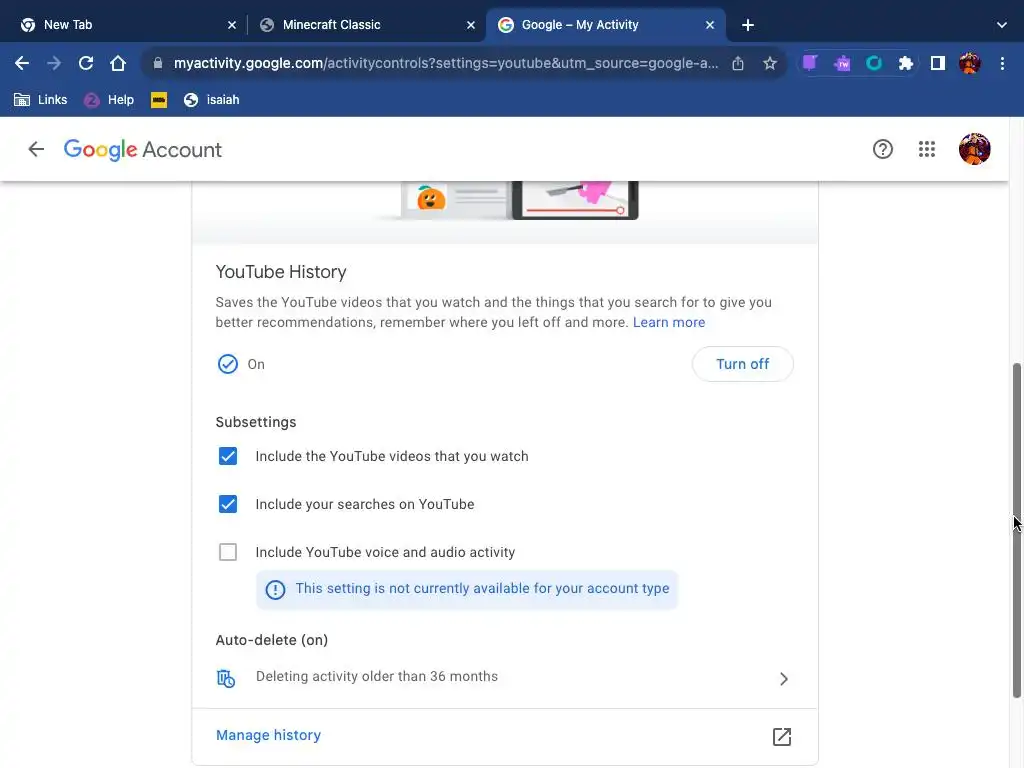Click the Turn off button

743,364
